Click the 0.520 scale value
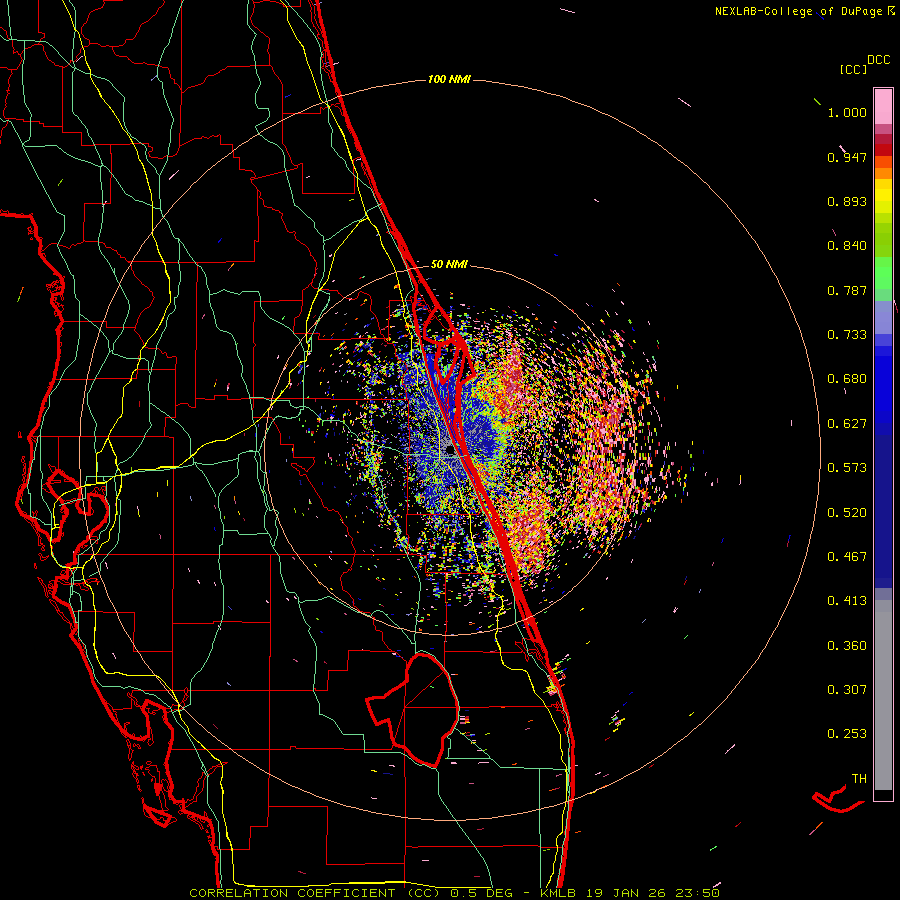This screenshot has width=900, height=900. pos(847,513)
